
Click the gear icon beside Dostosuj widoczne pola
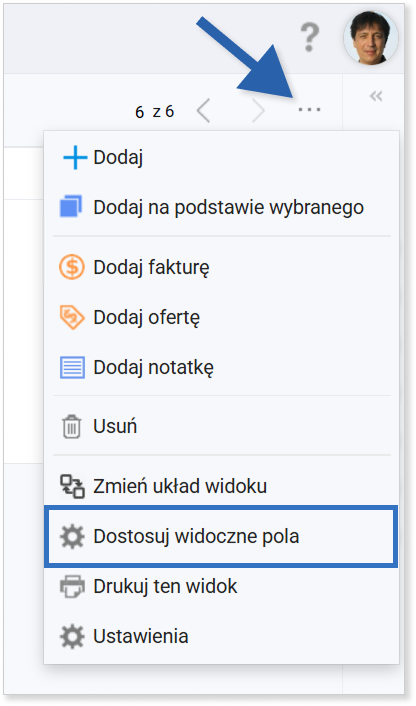(72, 536)
